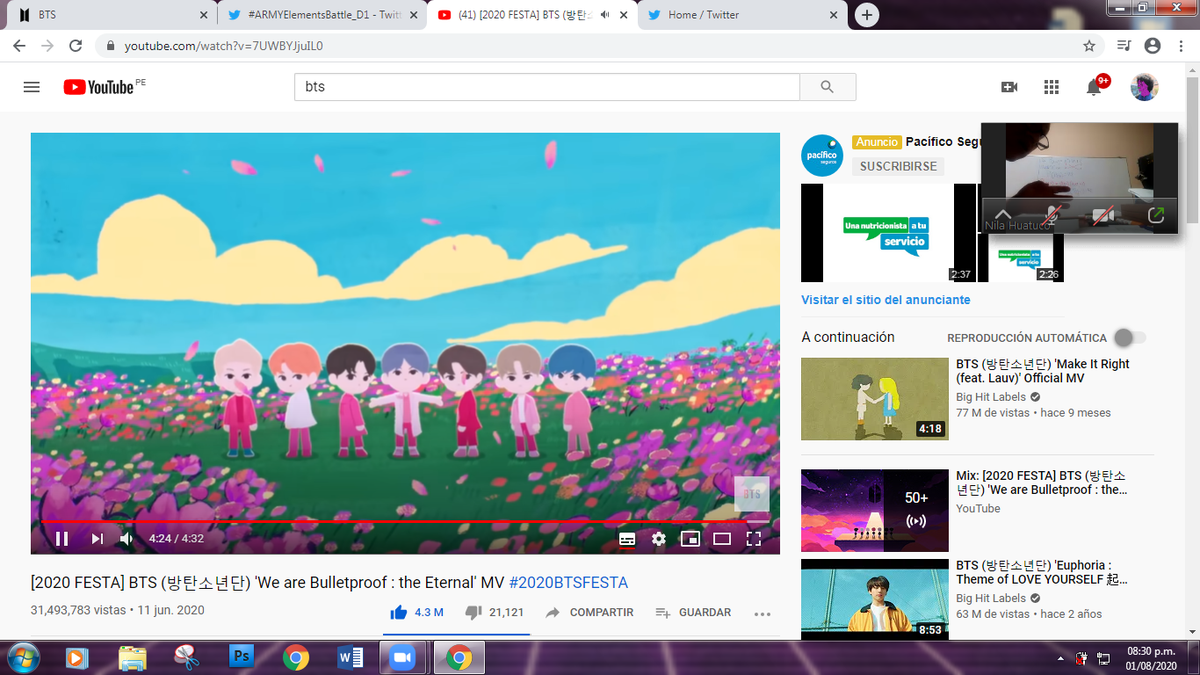Share the video via COMPARTIR
Screen dimensions: 1200x675
[x=590, y=612]
